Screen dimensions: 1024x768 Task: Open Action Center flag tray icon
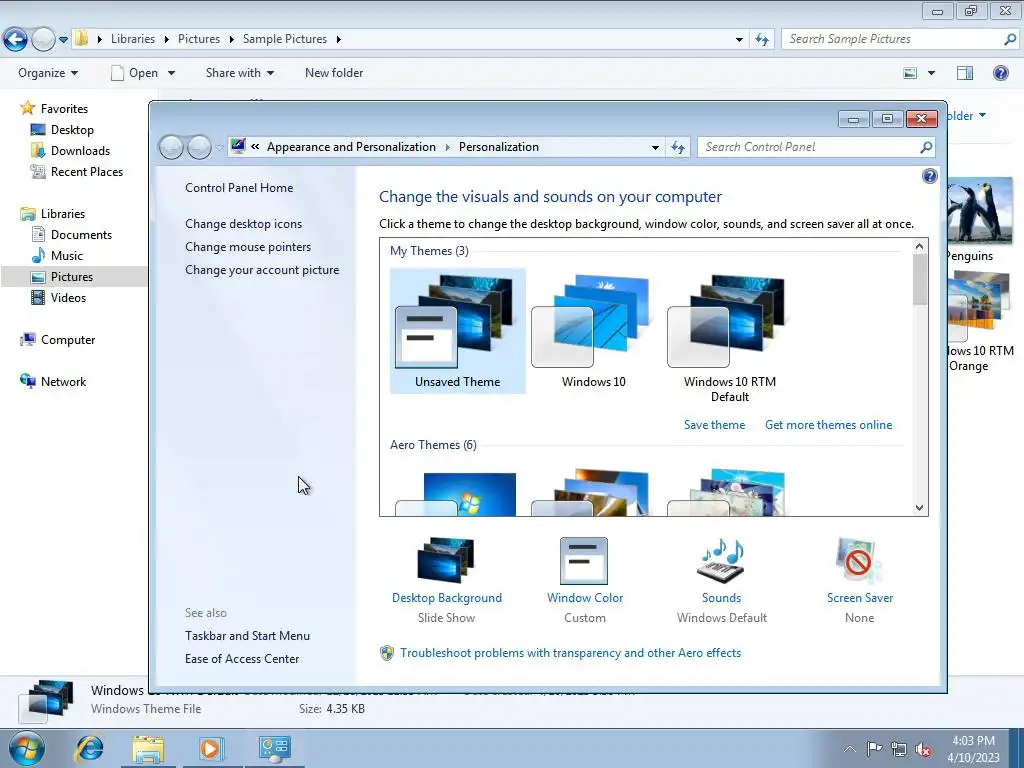tap(874, 749)
